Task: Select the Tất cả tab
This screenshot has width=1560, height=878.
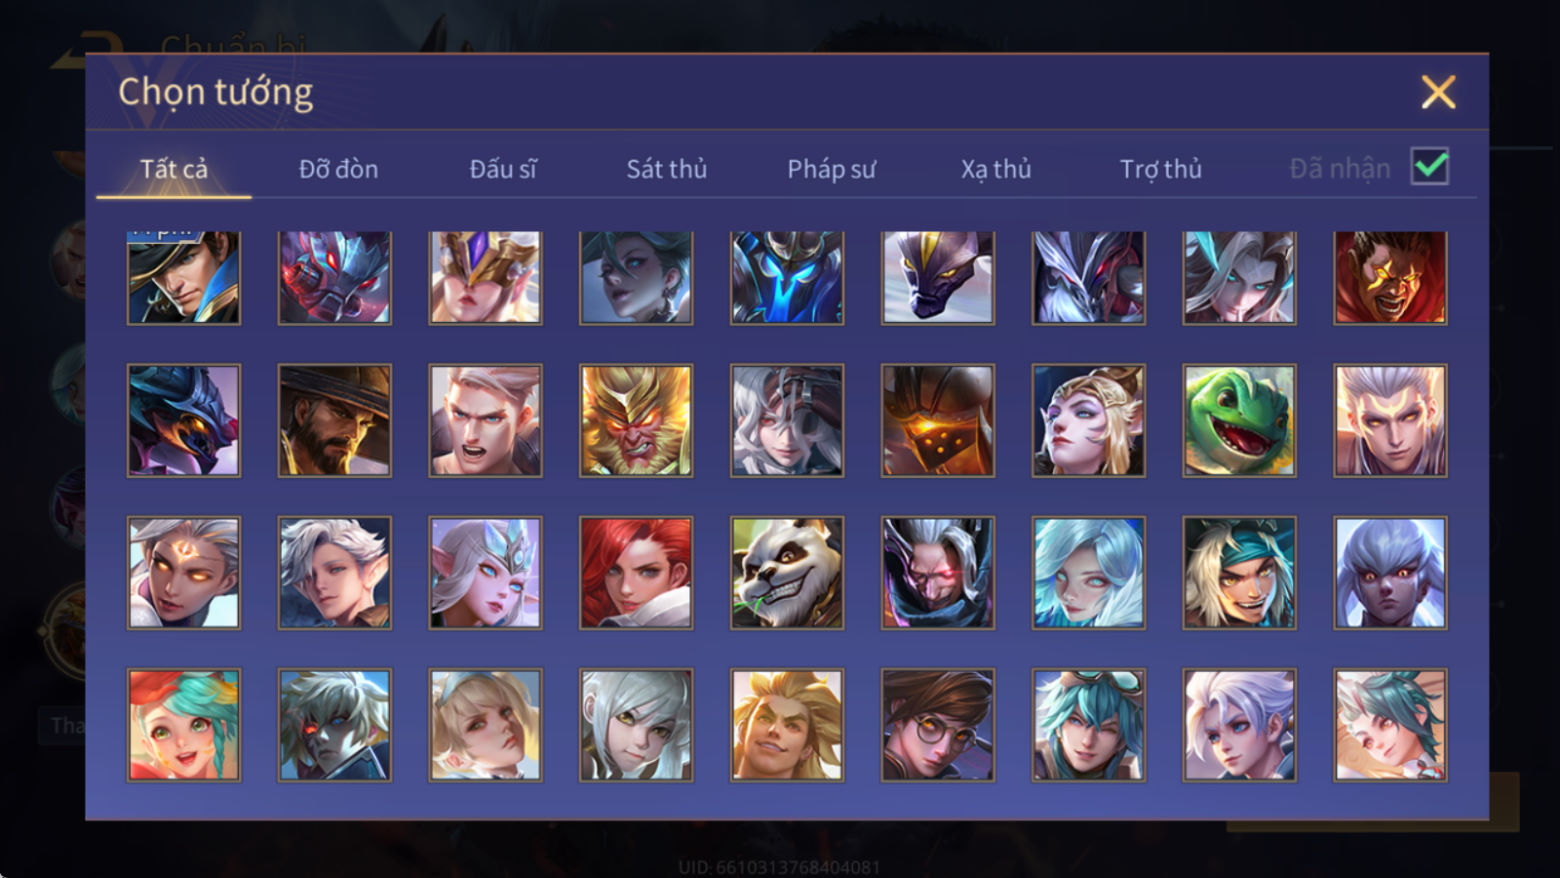Action: (174, 169)
